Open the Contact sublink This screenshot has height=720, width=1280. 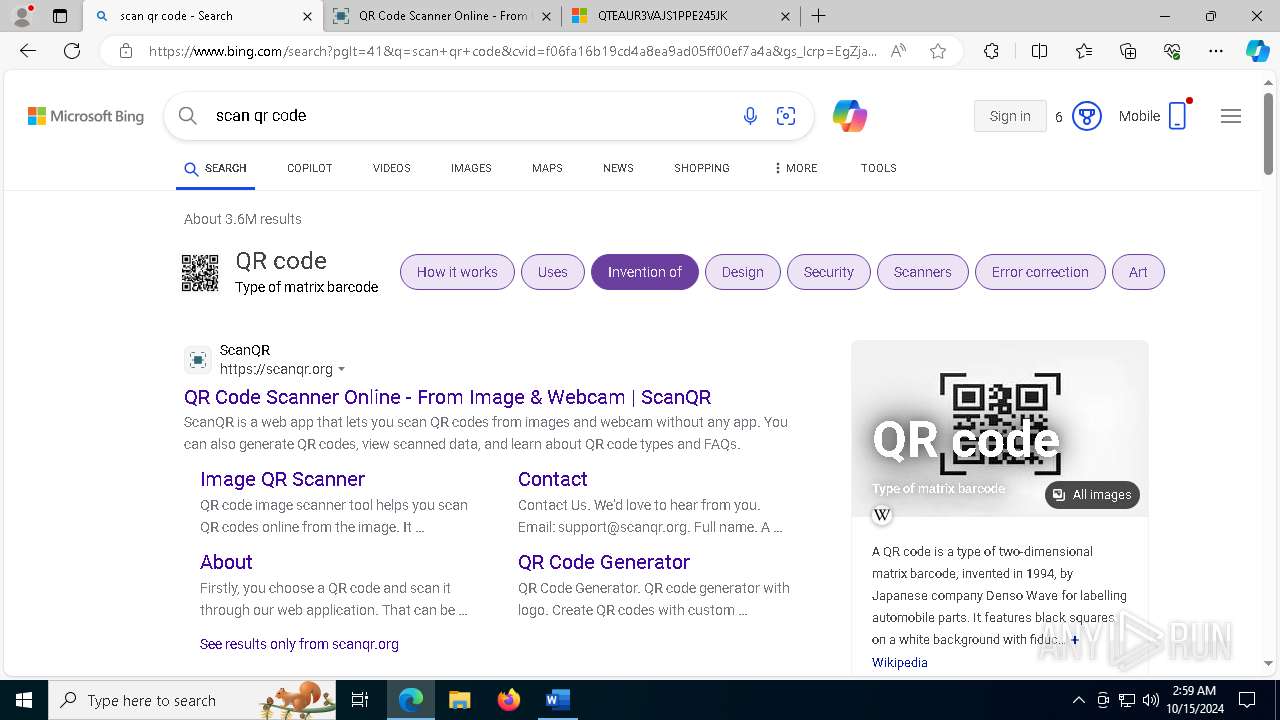point(552,479)
